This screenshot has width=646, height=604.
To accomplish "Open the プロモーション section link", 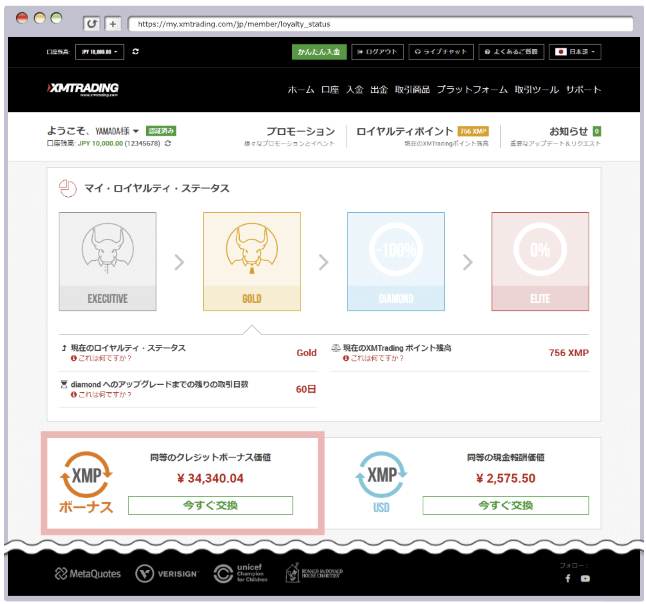I will click(x=300, y=131).
